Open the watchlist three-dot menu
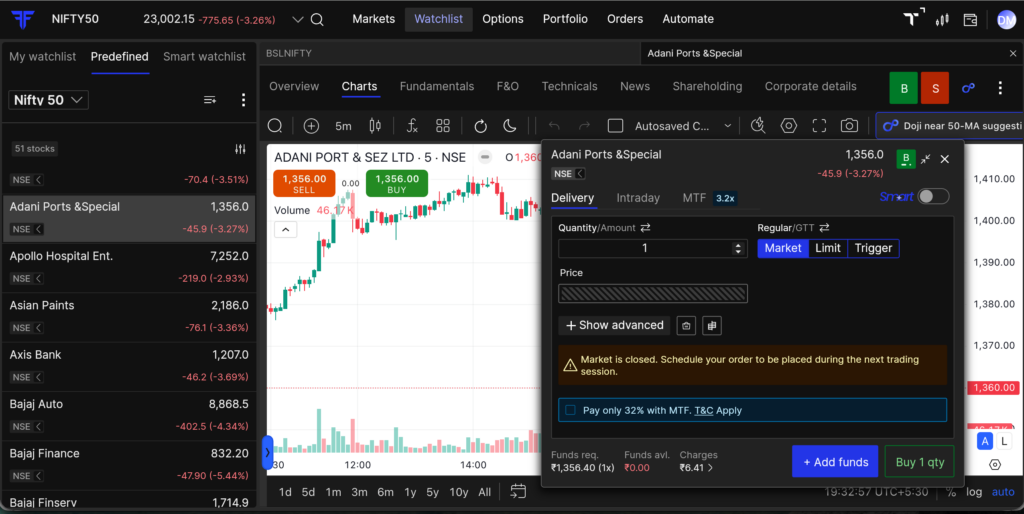Viewport: 1024px width, 514px height. pos(244,99)
